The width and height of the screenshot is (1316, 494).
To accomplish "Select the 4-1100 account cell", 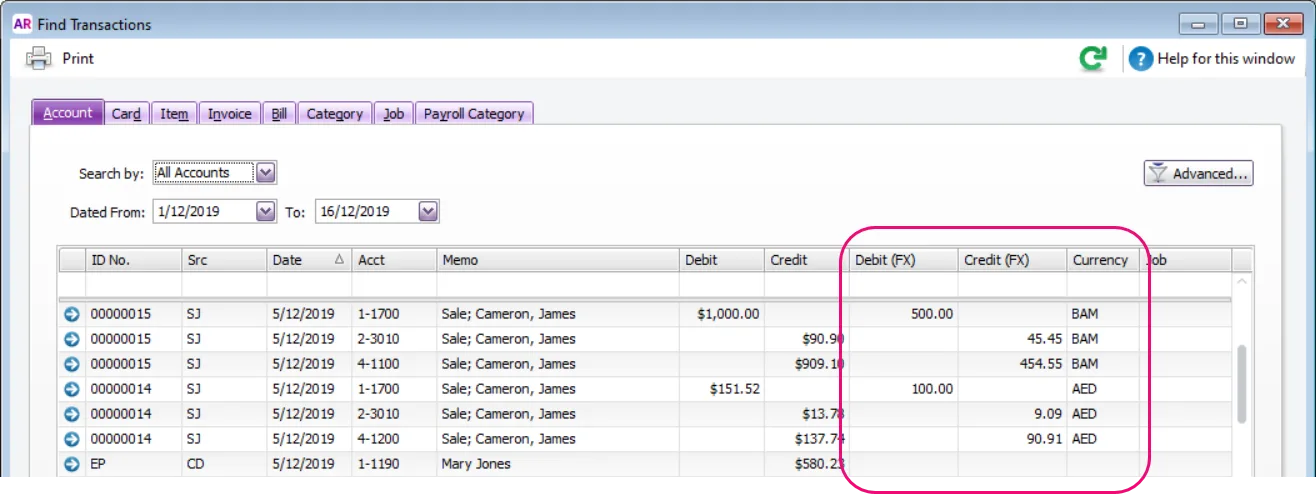I will 394,364.
